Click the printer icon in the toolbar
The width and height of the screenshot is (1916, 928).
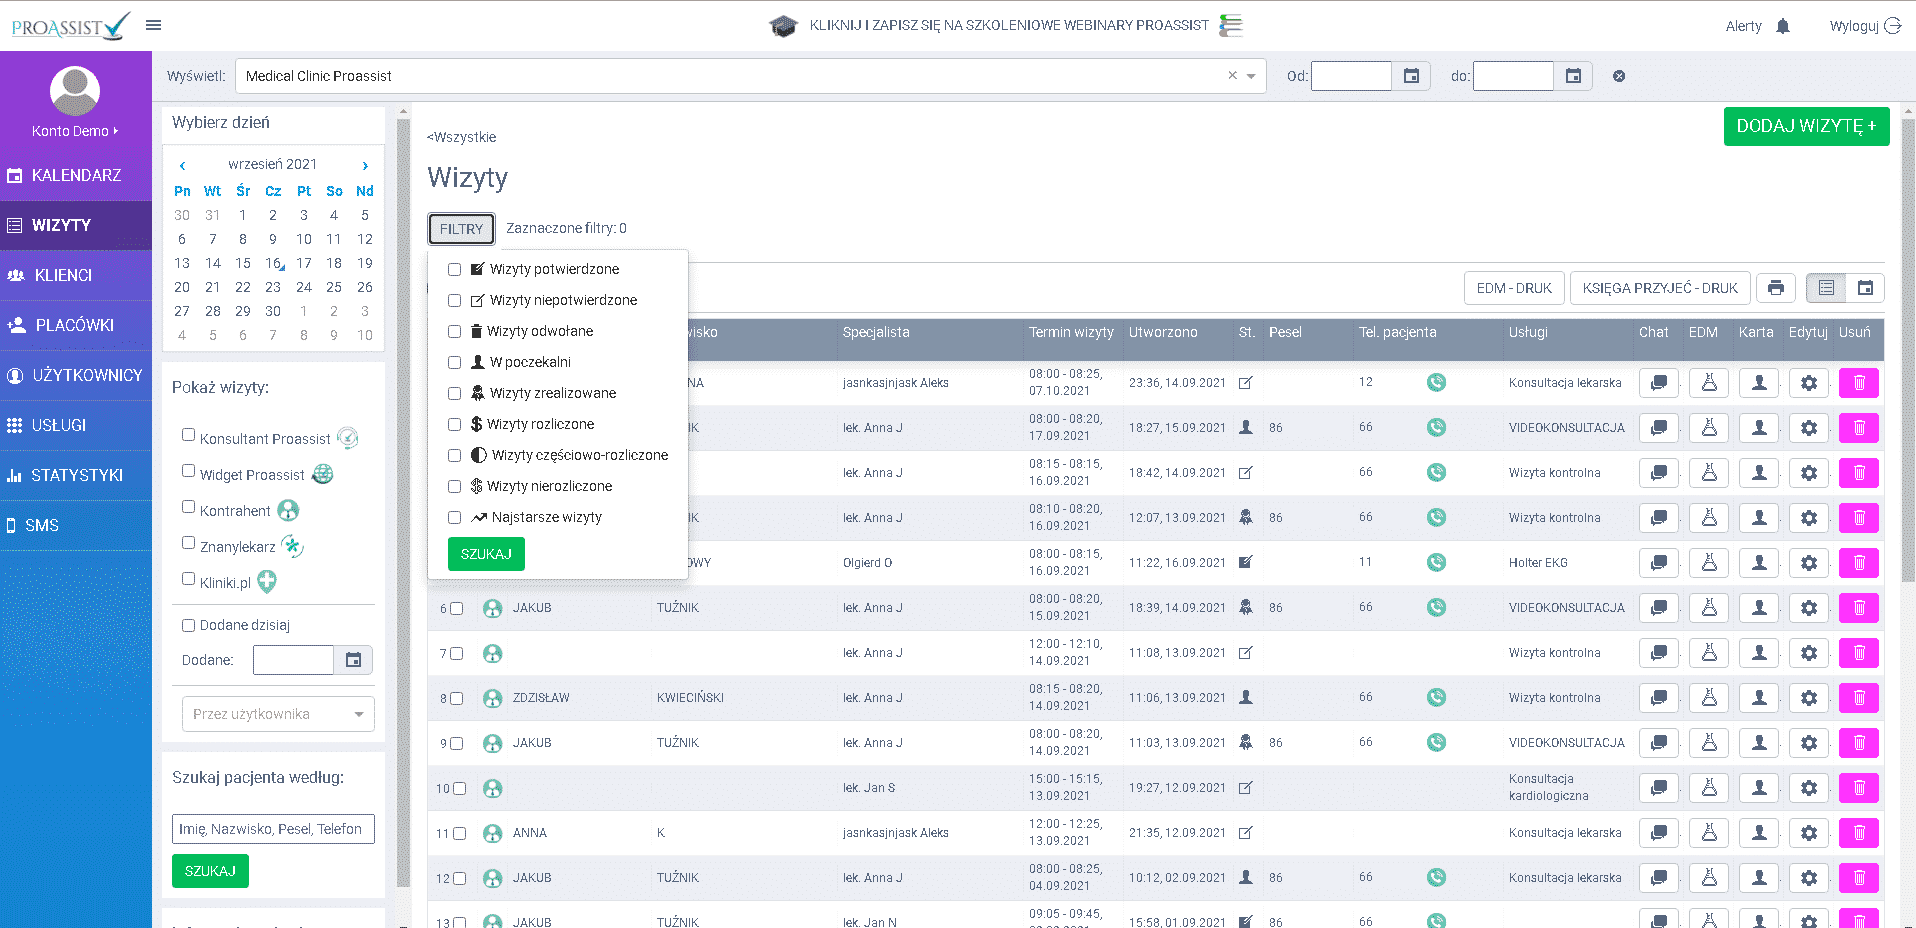coord(1775,288)
